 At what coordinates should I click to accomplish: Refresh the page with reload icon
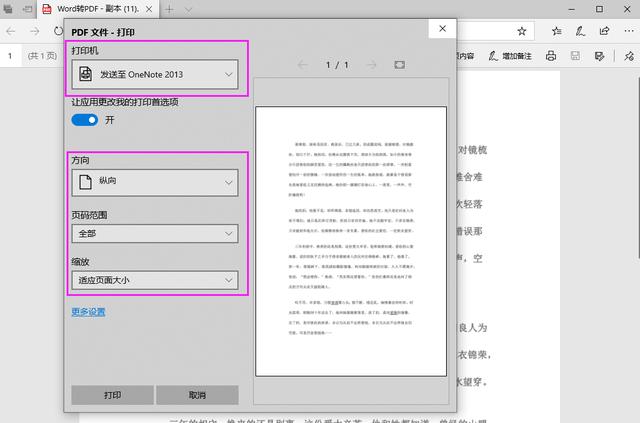pyautogui.click(x=58, y=31)
